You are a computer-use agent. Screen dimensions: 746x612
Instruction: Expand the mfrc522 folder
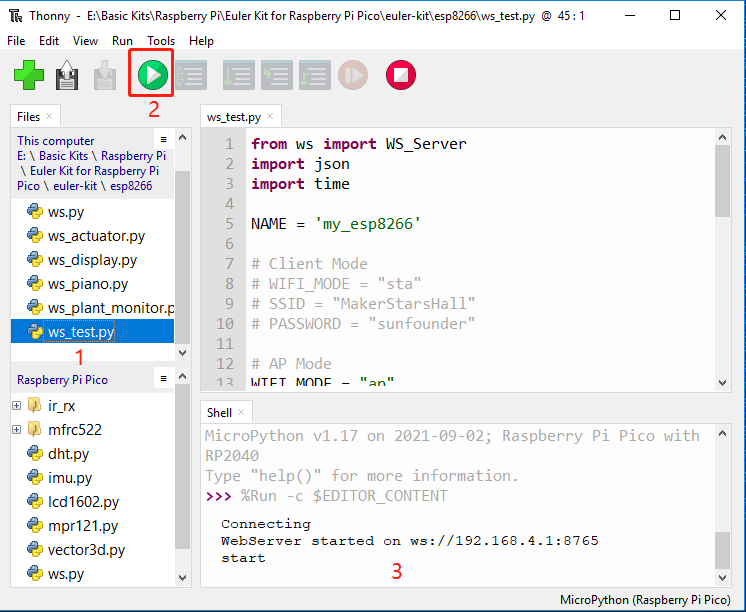[17, 429]
